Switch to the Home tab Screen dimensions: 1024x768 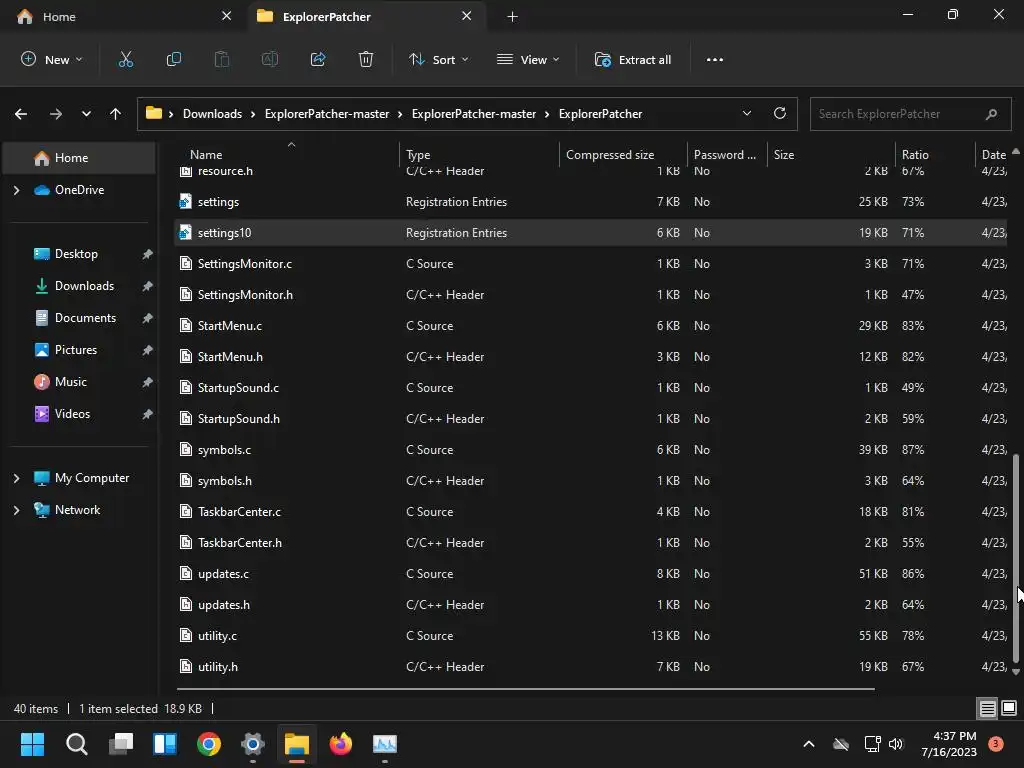coord(123,16)
